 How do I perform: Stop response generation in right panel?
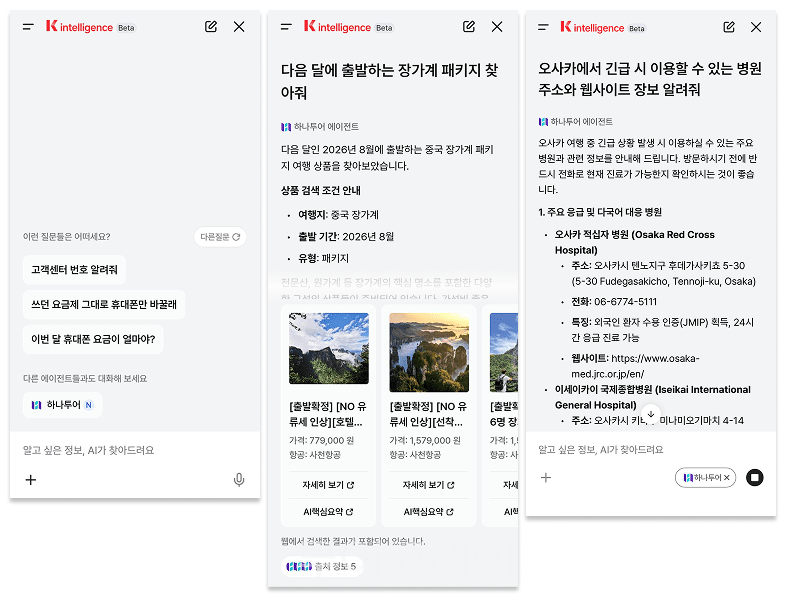click(754, 477)
